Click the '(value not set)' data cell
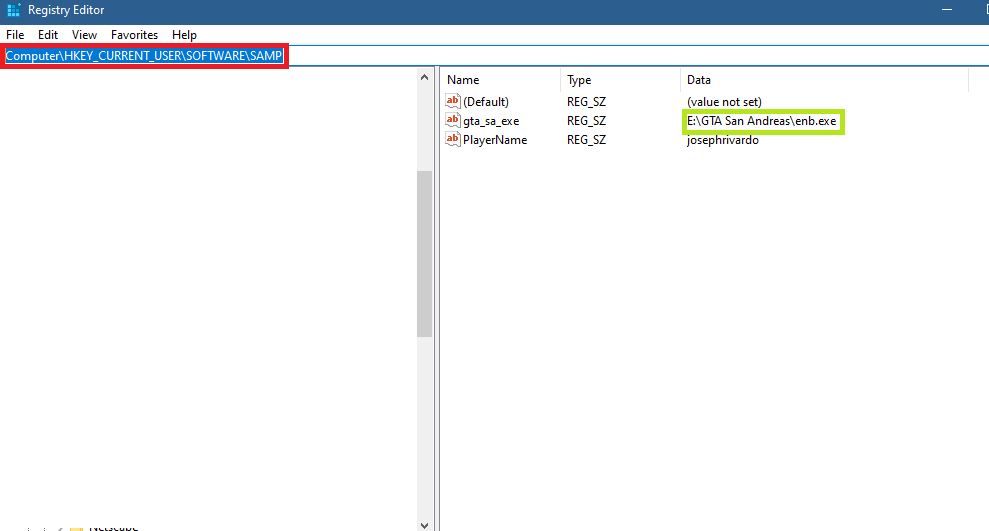Image resolution: width=989 pixels, height=531 pixels. click(724, 102)
